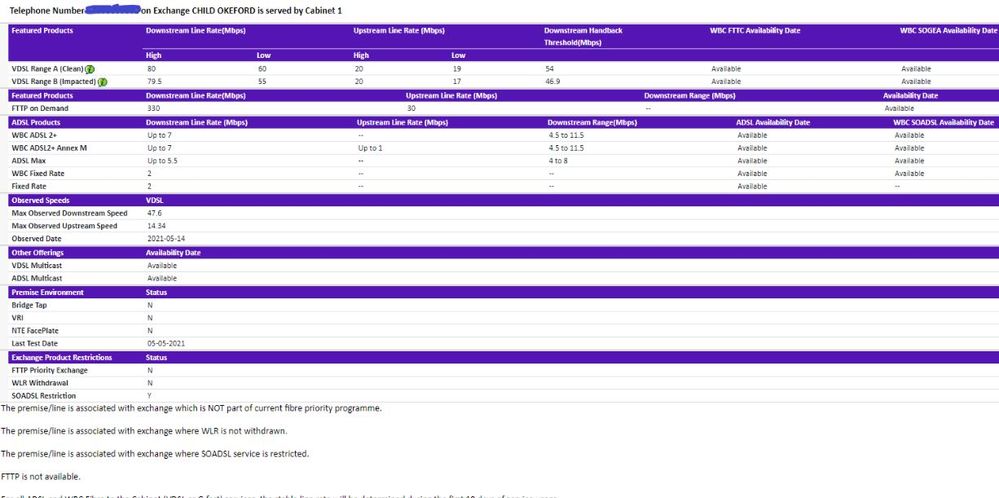Viewport: 999px width, 498px height.
Task: Click the WBC ADSL2+ Annex M product label
Action: coord(49,148)
